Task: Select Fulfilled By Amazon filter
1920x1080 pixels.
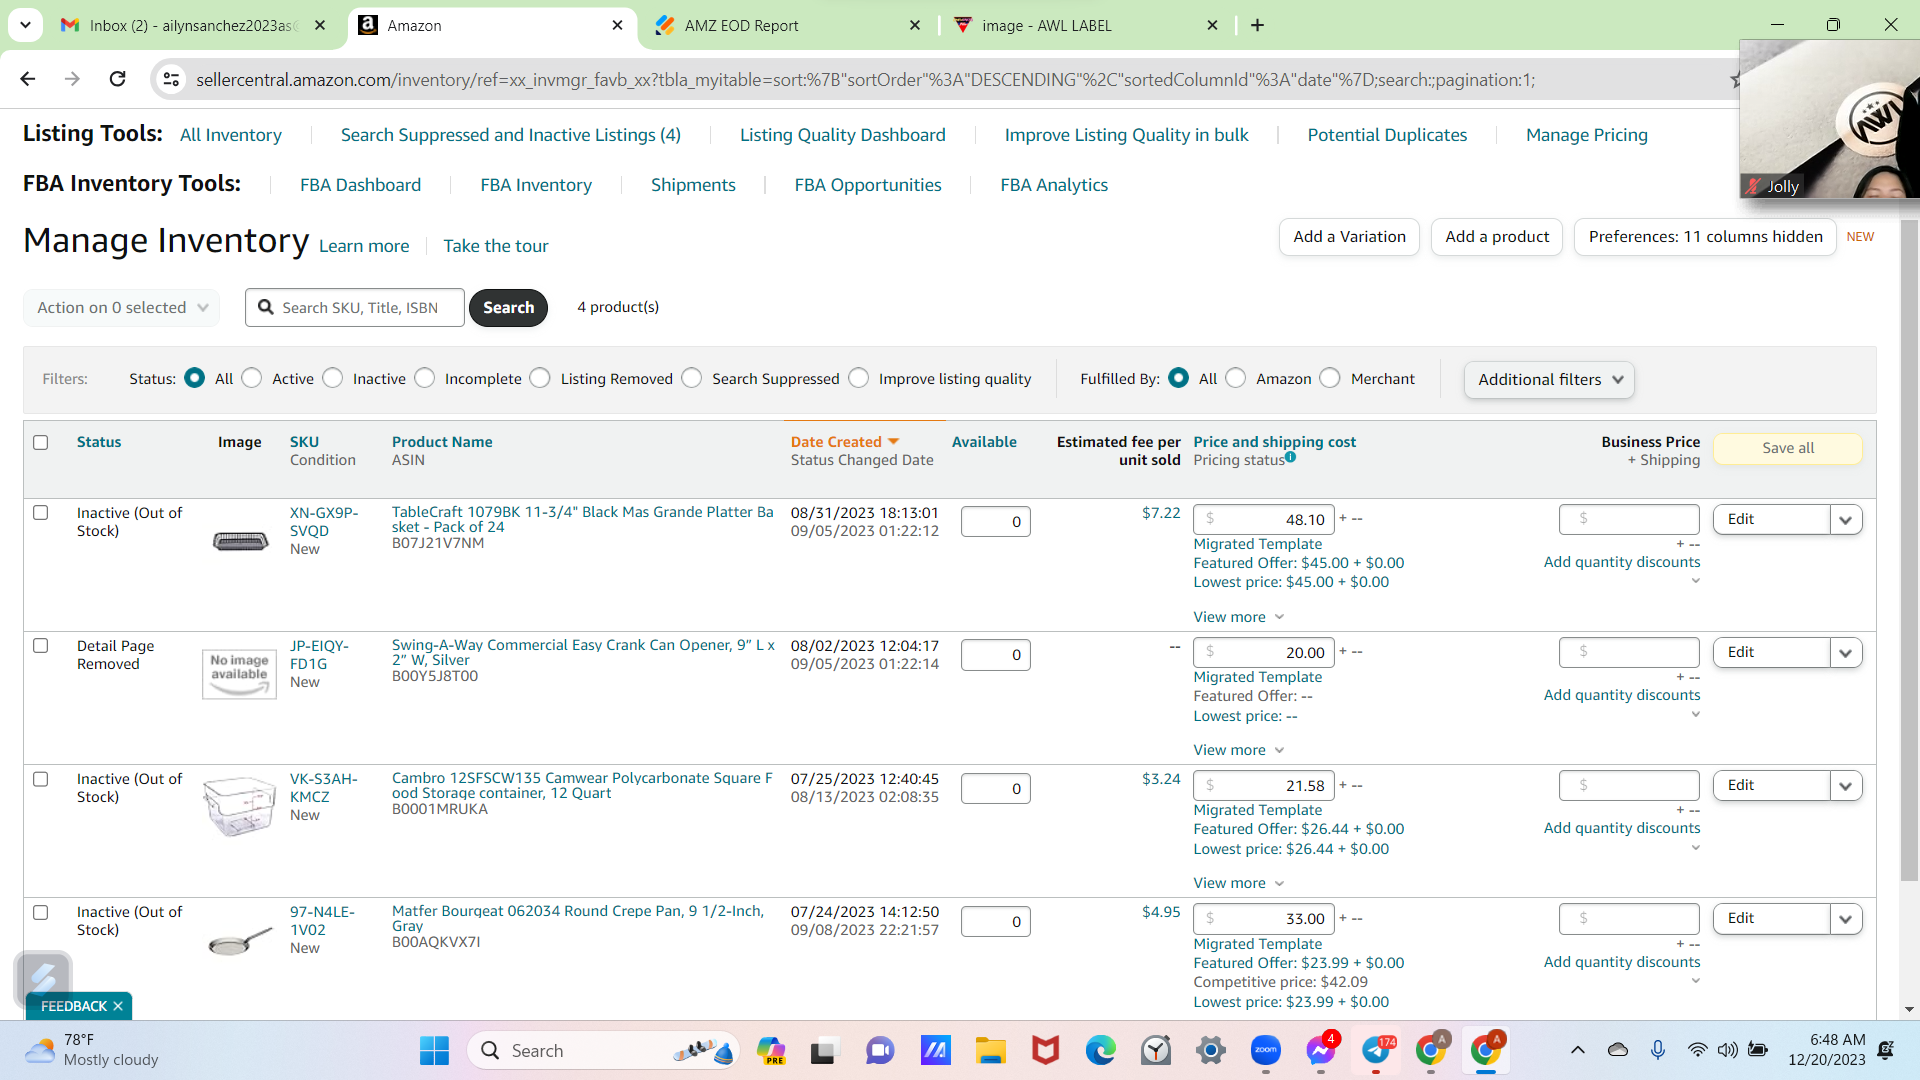Action: pos(1236,378)
